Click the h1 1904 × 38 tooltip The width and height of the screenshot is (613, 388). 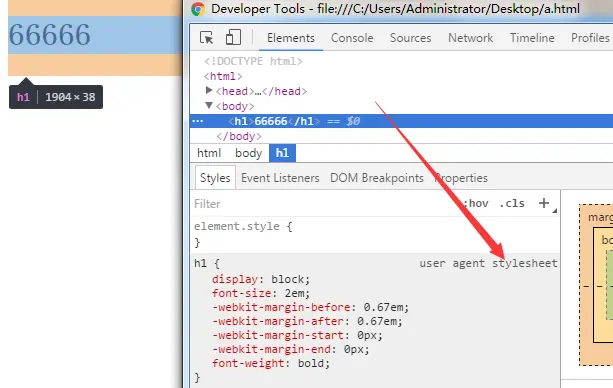56,97
